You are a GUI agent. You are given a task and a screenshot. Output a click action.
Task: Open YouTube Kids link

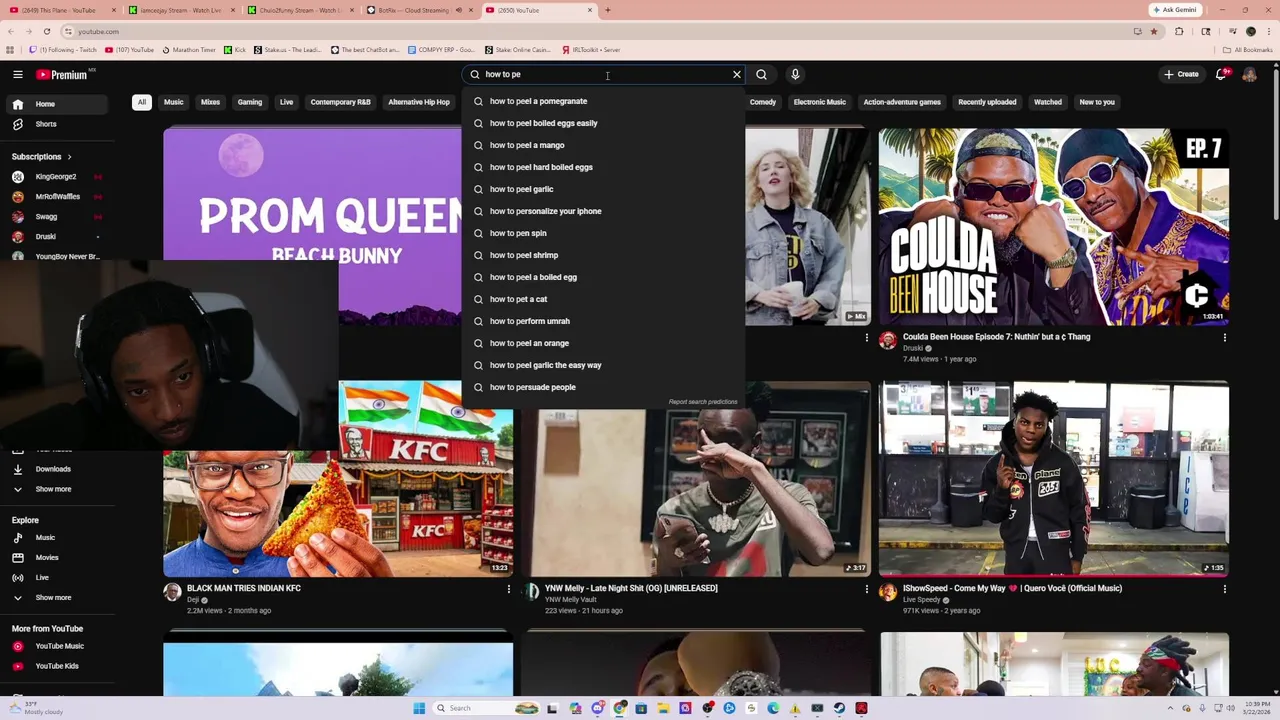pyautogui.click(x=58, y=666)
